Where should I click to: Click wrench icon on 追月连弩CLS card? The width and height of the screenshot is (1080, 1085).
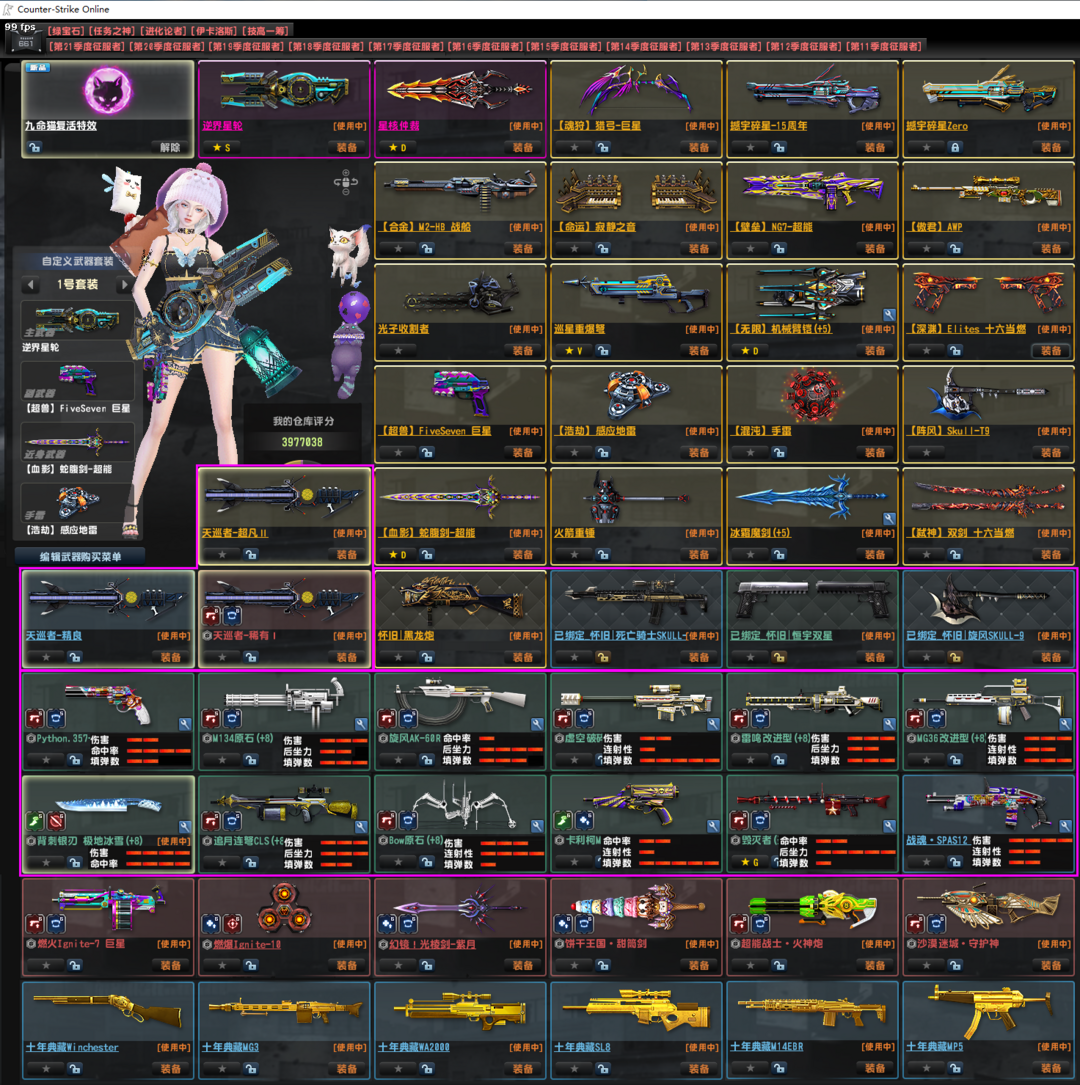click(360, 826)
